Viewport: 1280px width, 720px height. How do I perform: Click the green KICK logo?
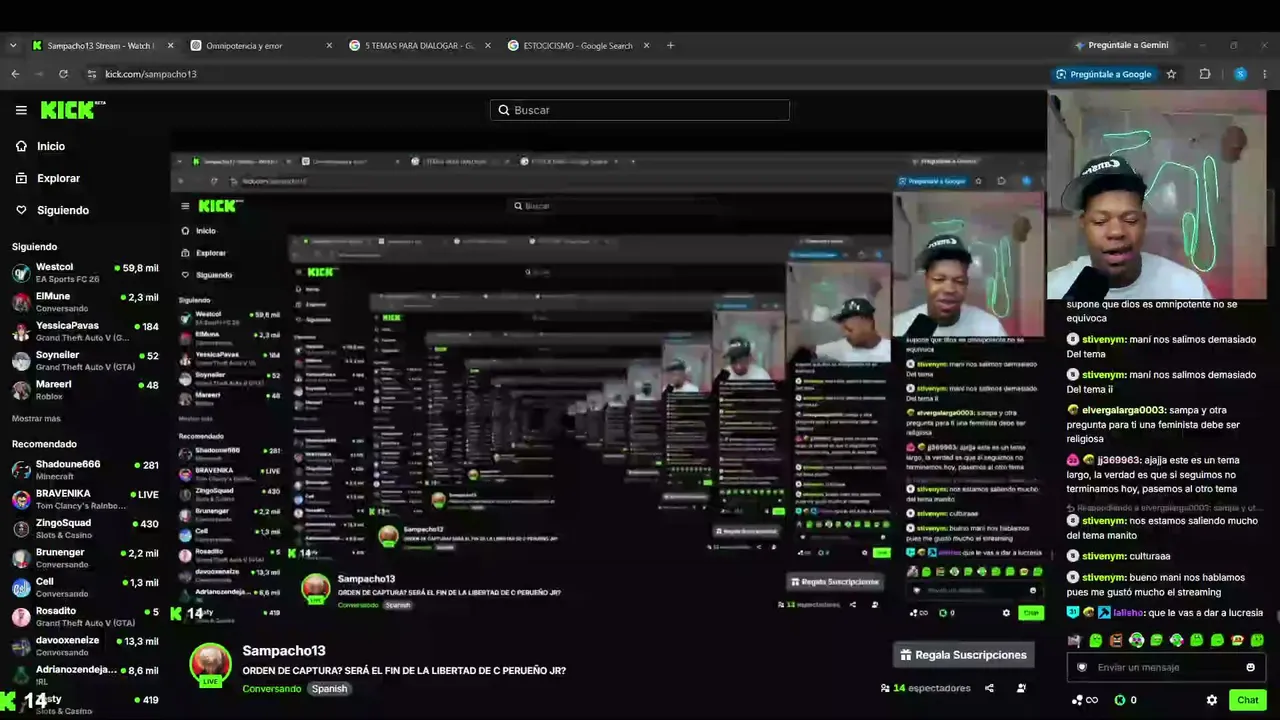[x=73, y=110]
